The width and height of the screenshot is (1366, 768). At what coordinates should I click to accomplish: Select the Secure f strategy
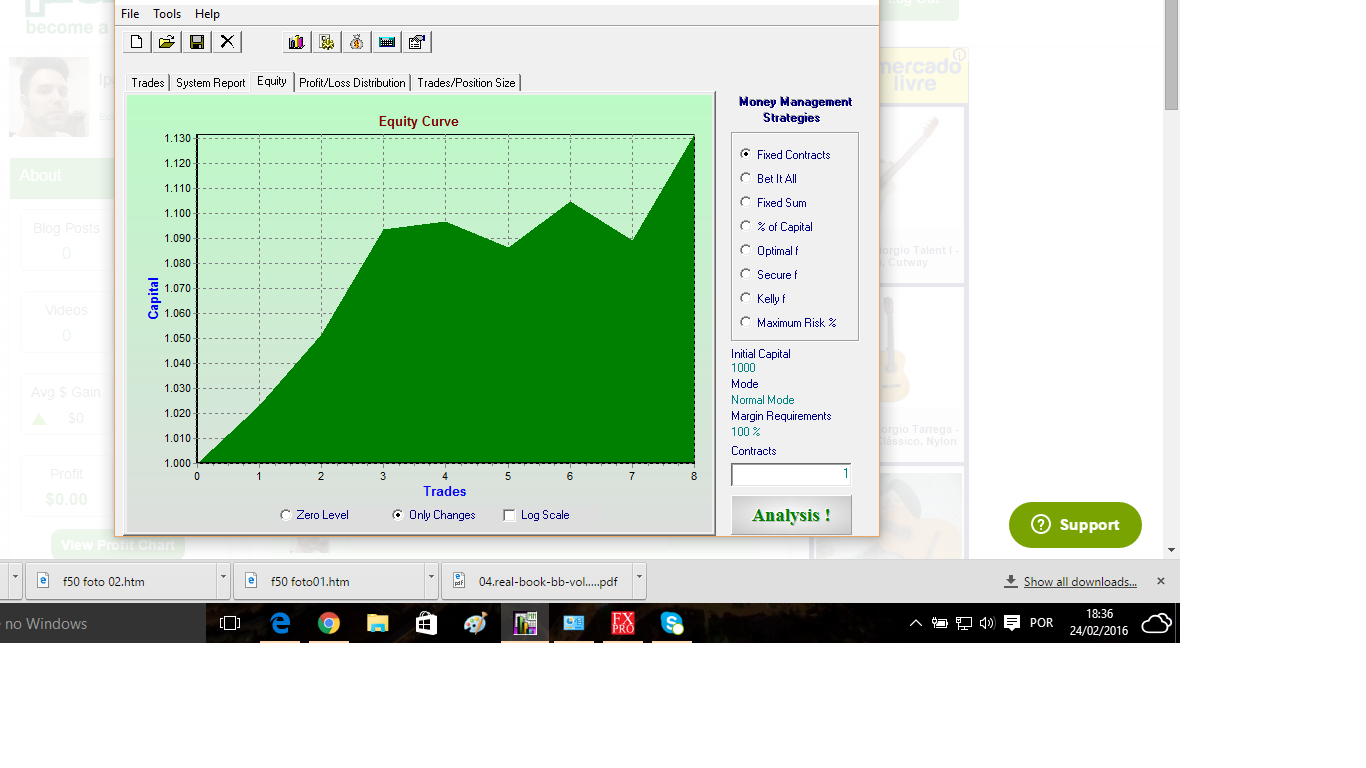click(768, 275)
